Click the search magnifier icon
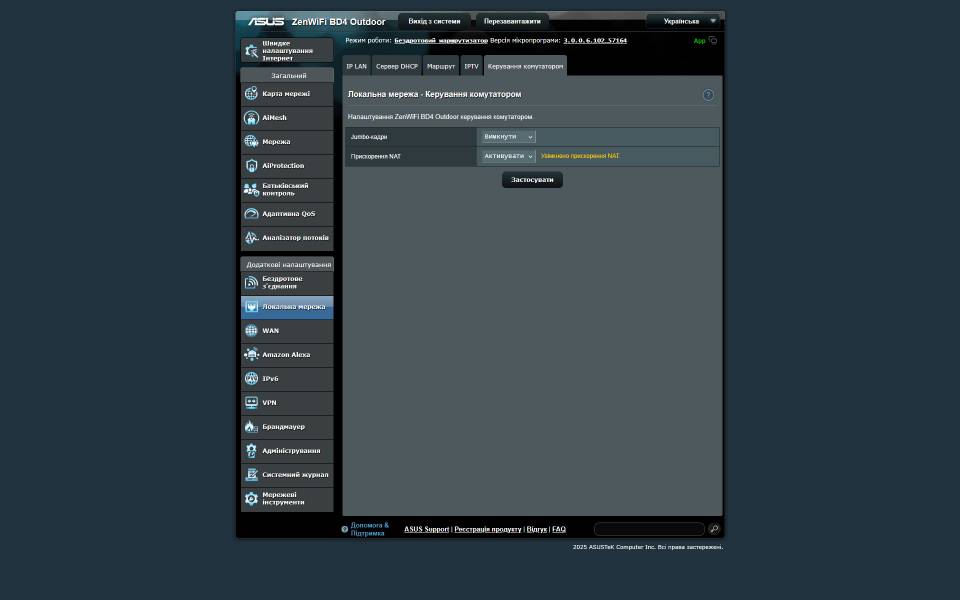 point(713,529)
